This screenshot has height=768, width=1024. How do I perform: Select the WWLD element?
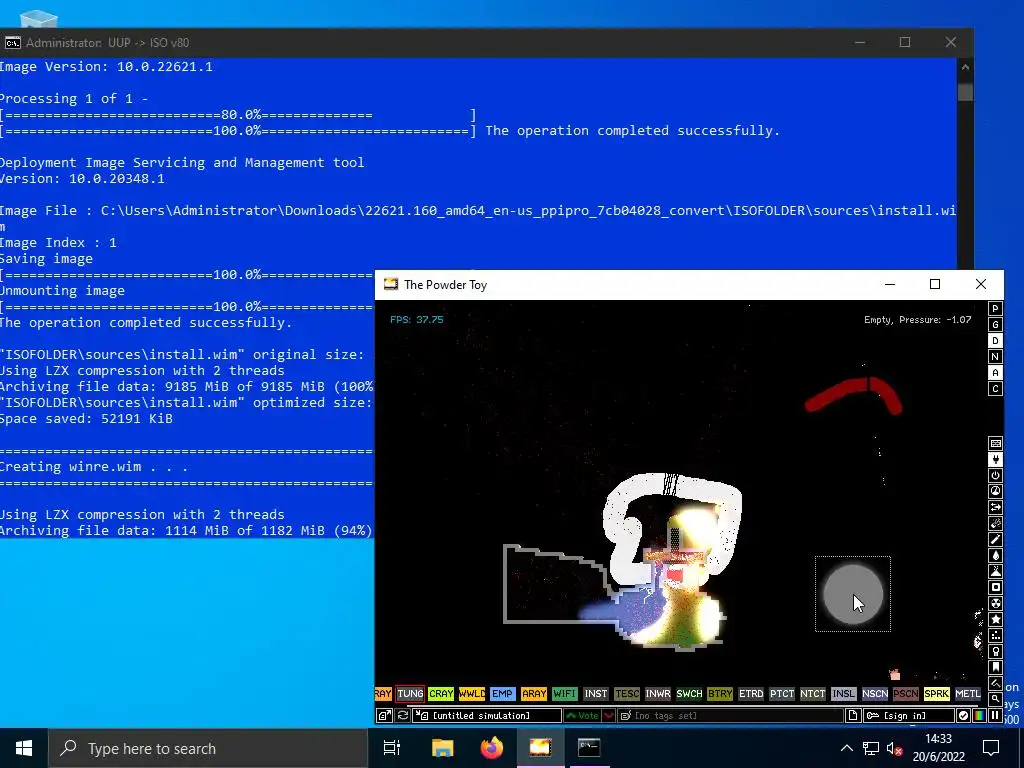[x=472, y=694]
